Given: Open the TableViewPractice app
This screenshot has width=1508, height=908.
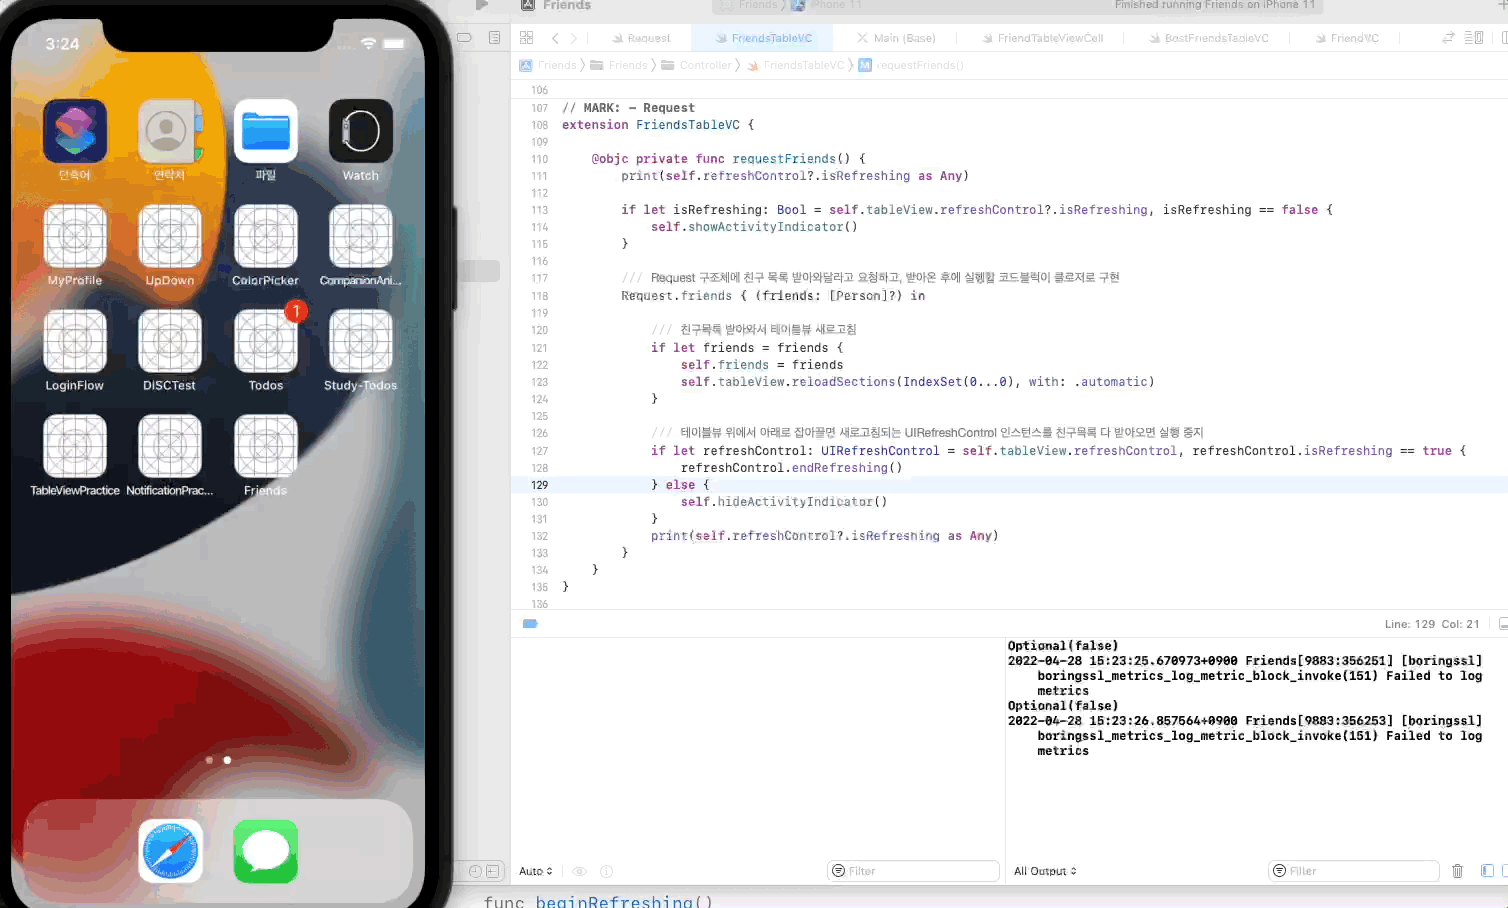Looking at the screenshot, I should point(75,446).
